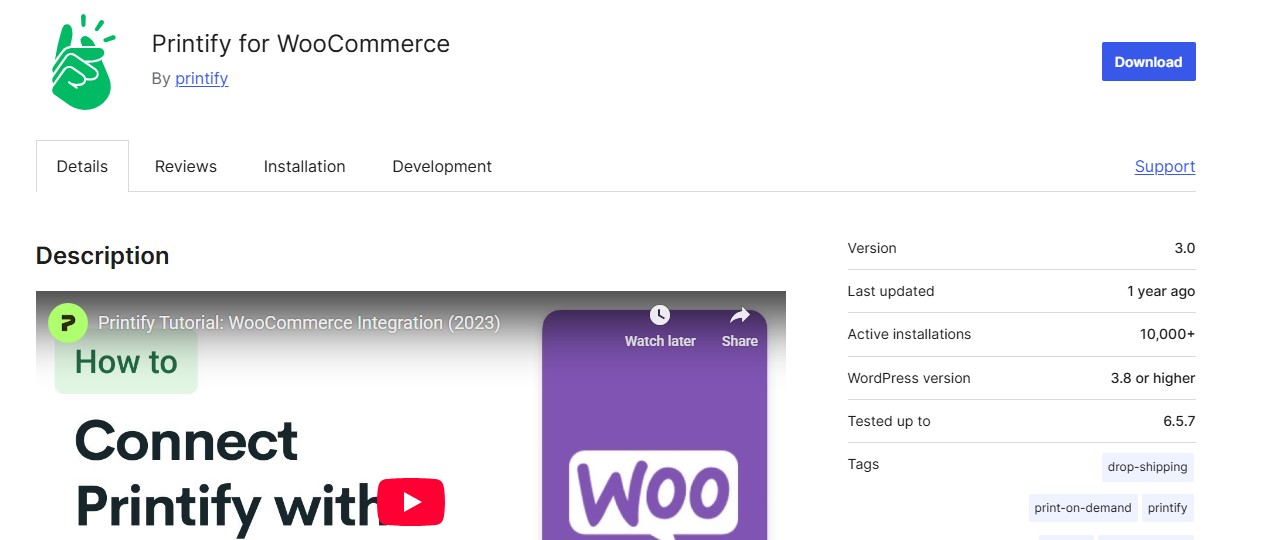Click the Watch later clock icon

[660, 316]
